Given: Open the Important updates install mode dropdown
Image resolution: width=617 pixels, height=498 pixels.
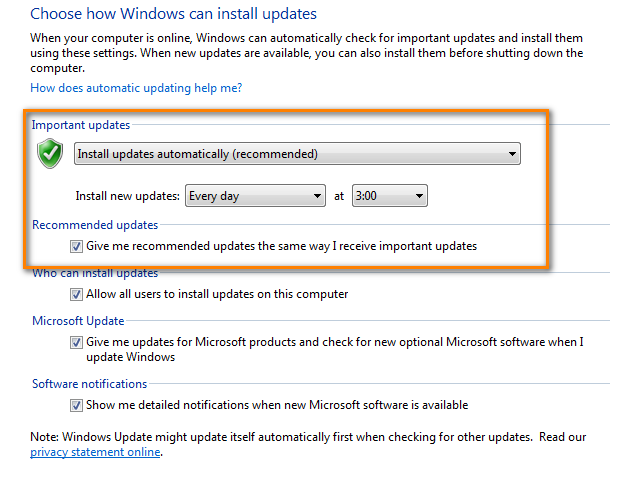Looking at the screenshot, I should 297,154.
